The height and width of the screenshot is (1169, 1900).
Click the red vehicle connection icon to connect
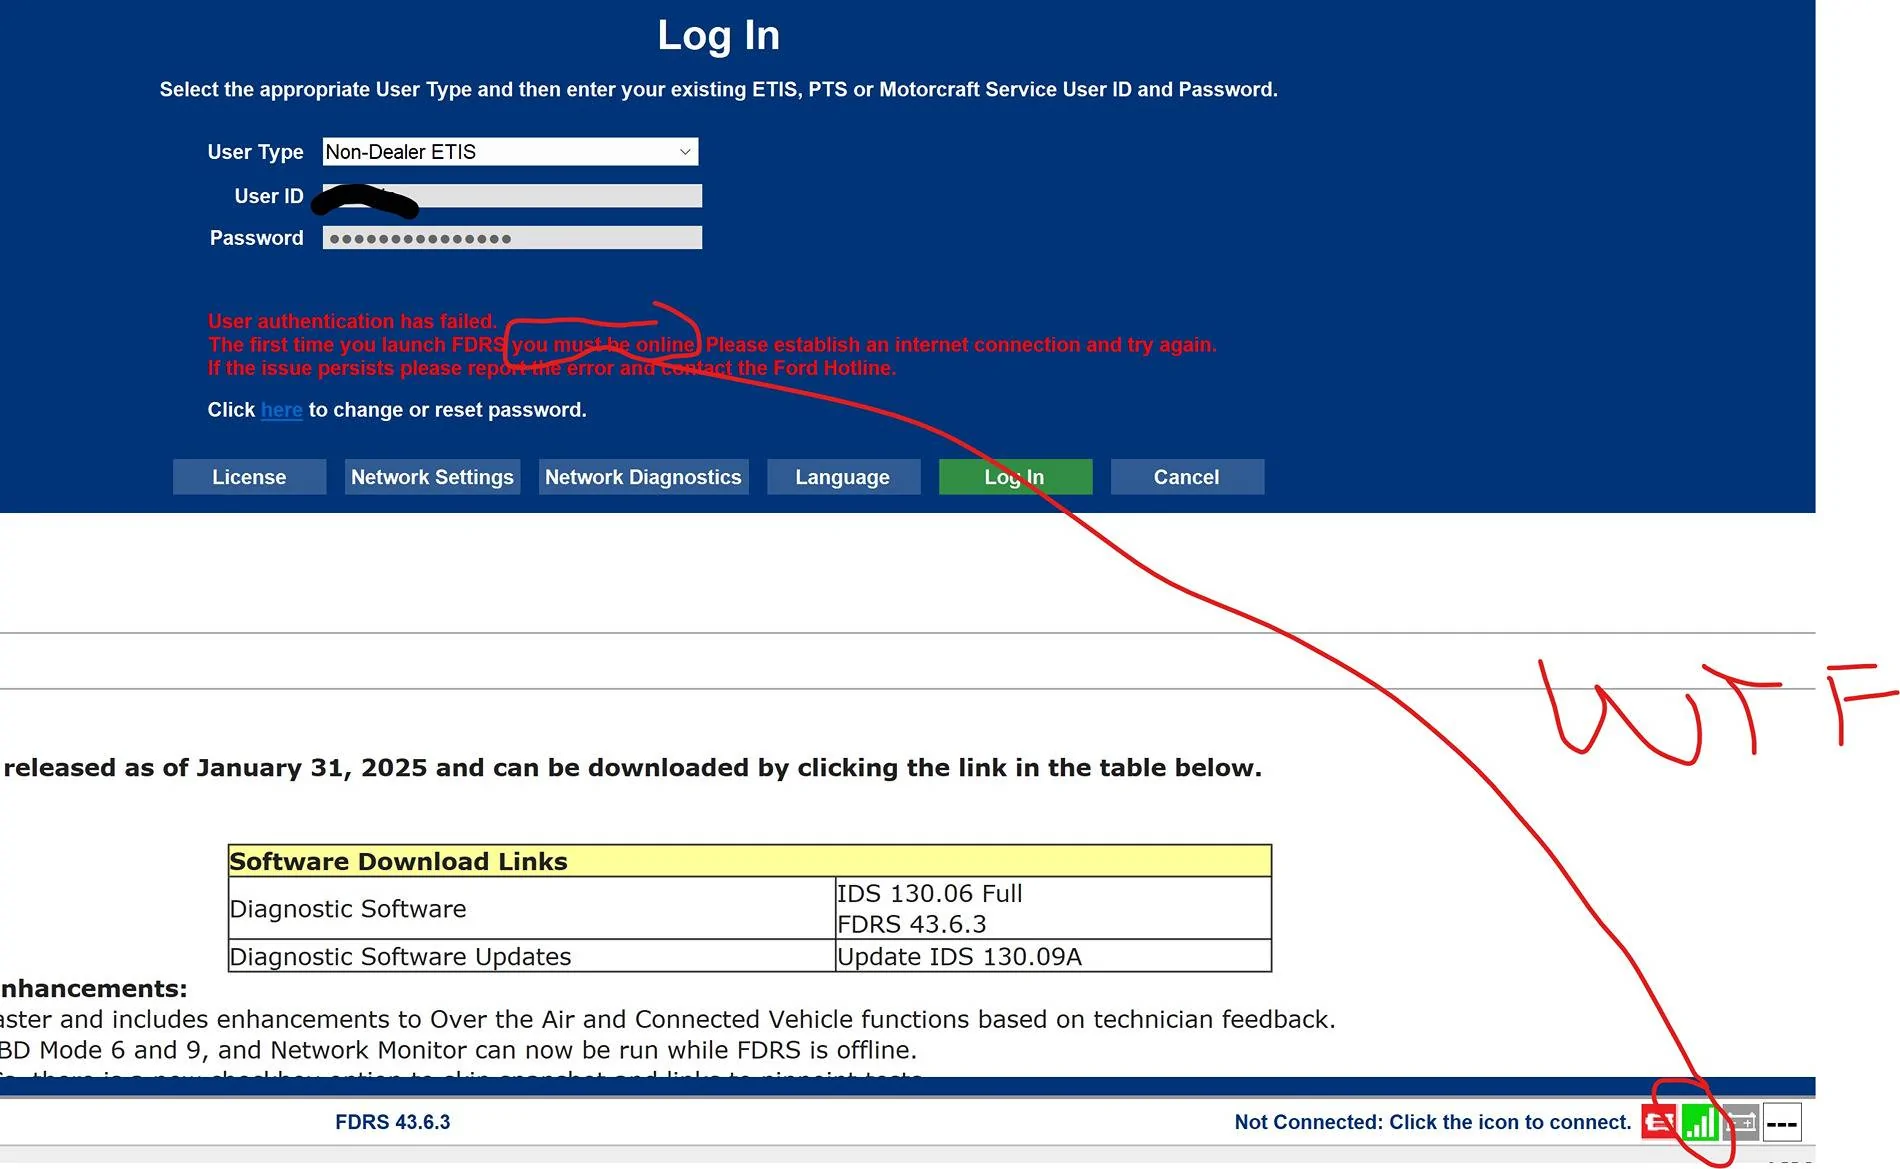click(x=1659, y=1122)
